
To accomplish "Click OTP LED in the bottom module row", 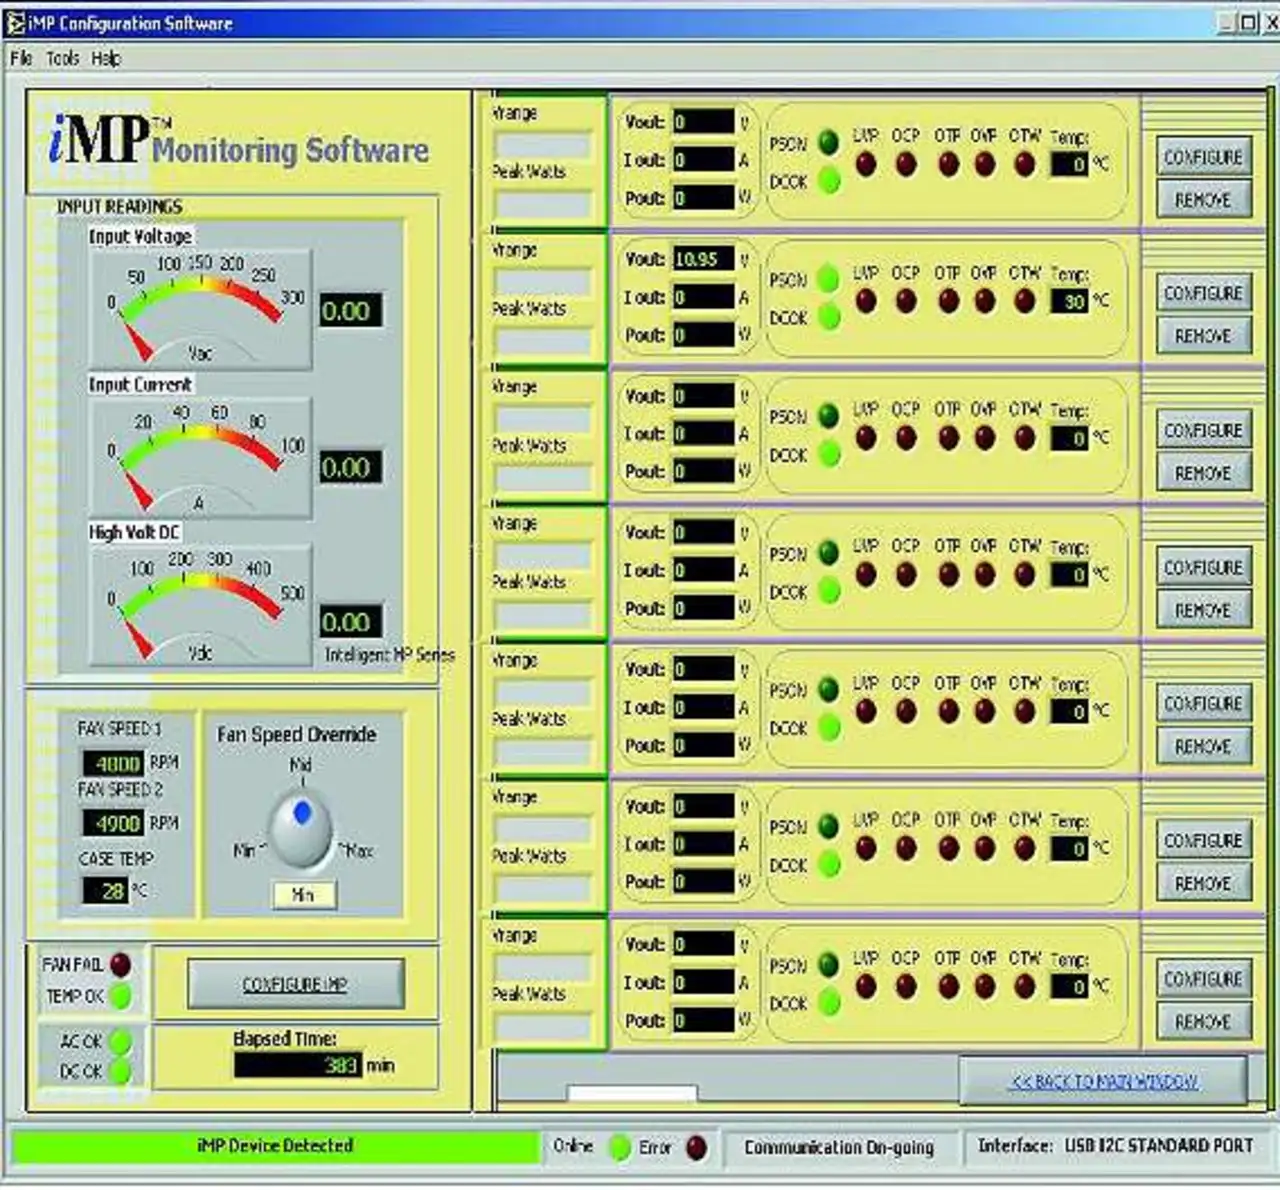I will tap(948, 986).
